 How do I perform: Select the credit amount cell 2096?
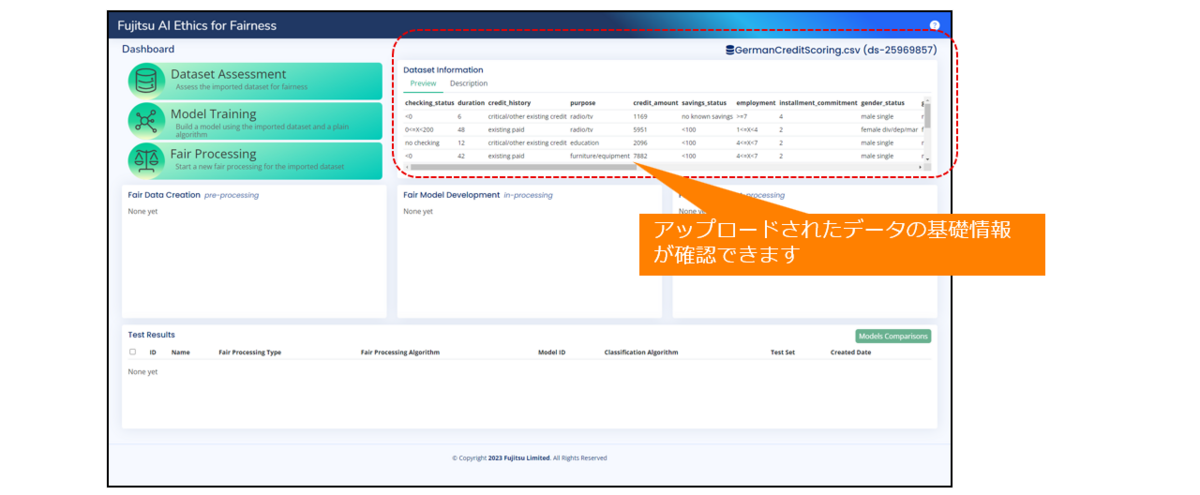640,143
